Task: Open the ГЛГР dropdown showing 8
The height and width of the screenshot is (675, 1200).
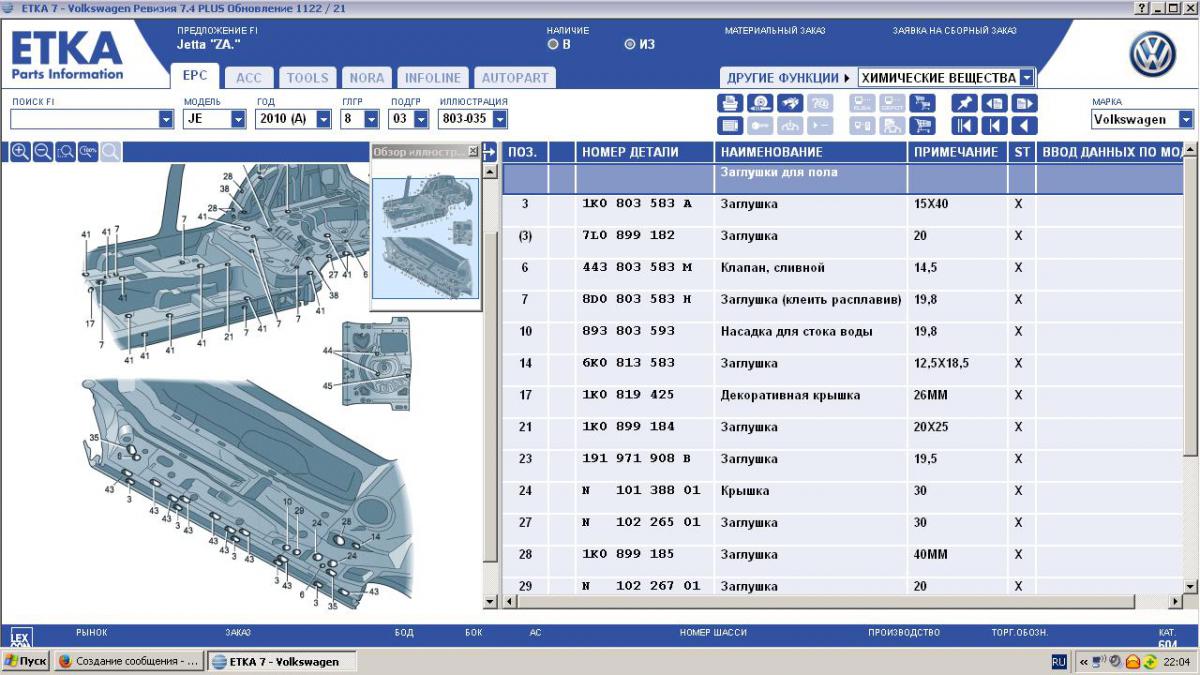Action: coord(371,119)
